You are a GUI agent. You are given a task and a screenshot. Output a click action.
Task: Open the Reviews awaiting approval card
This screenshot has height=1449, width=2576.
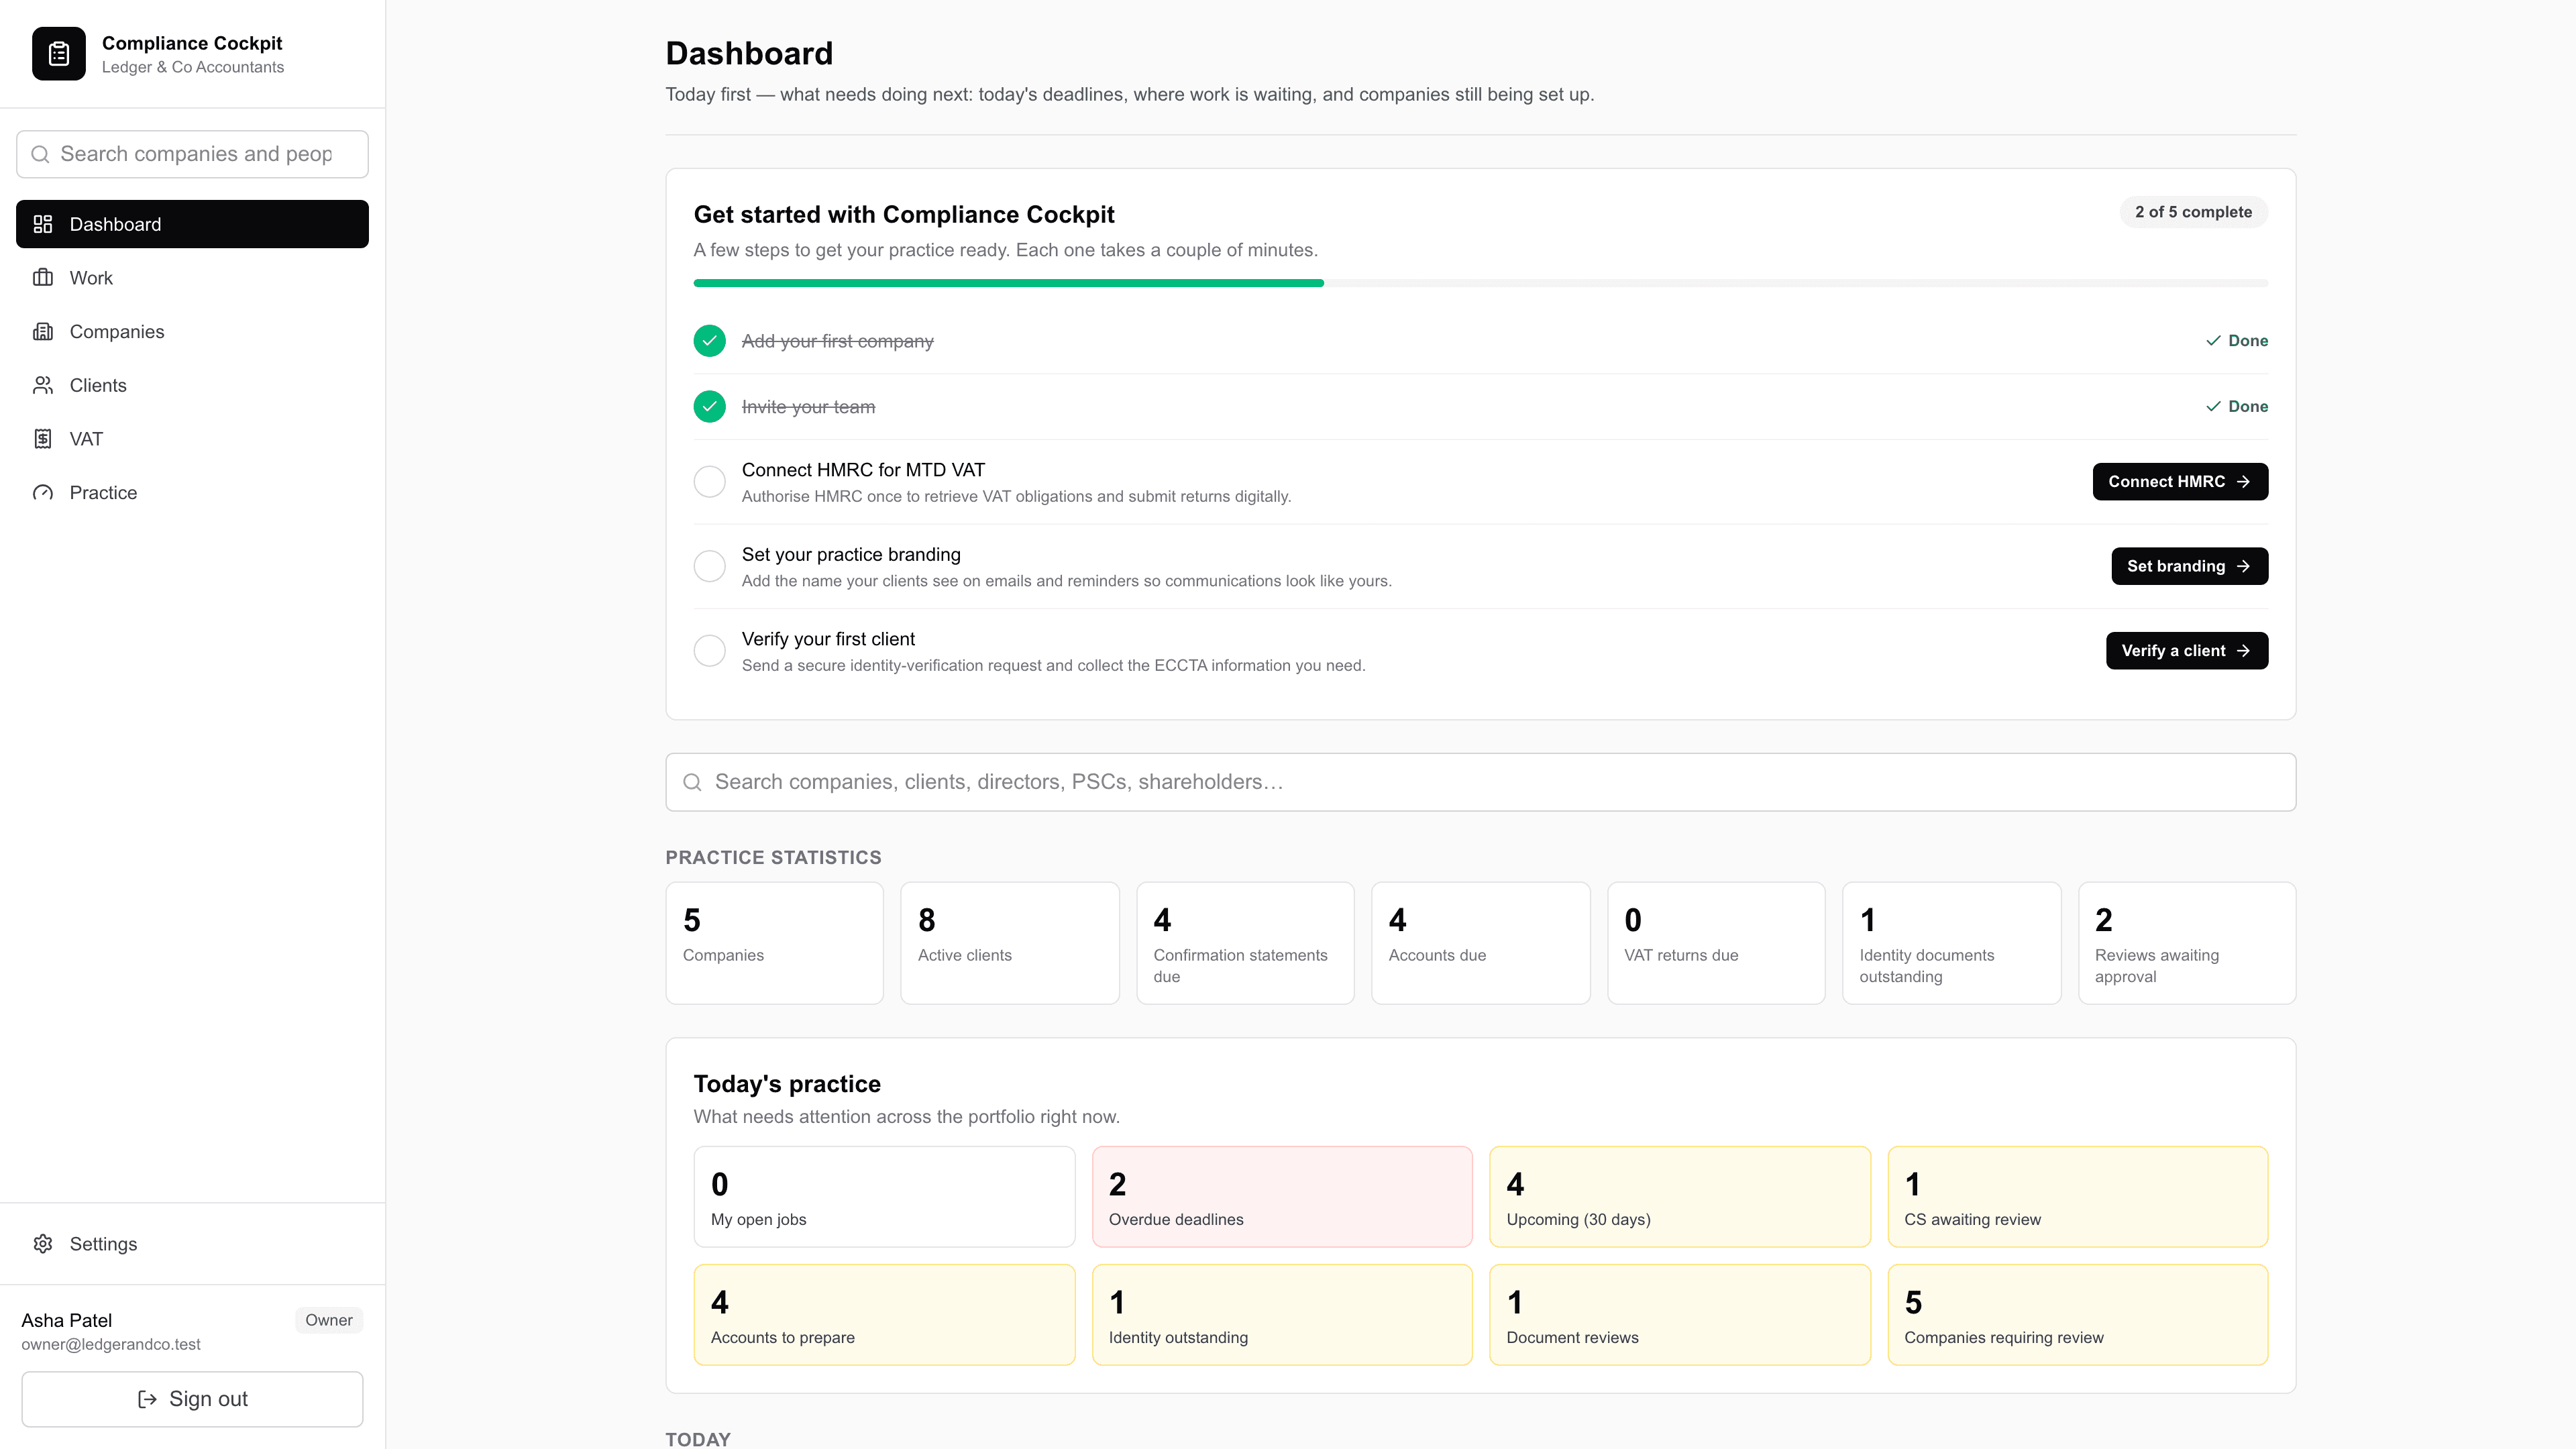(x=2188, y=943)
